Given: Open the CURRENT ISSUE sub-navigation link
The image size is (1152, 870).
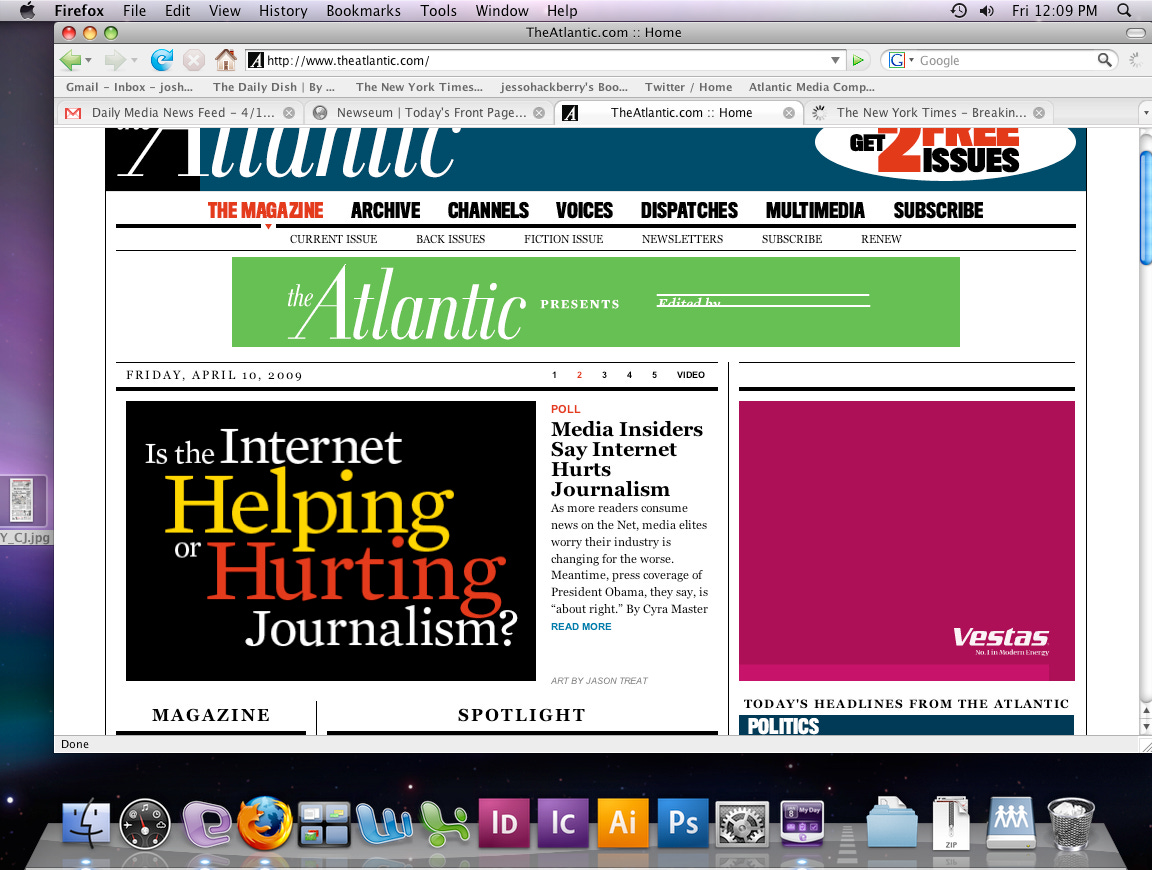Looking at the screenshot, I should coord(334,239).
